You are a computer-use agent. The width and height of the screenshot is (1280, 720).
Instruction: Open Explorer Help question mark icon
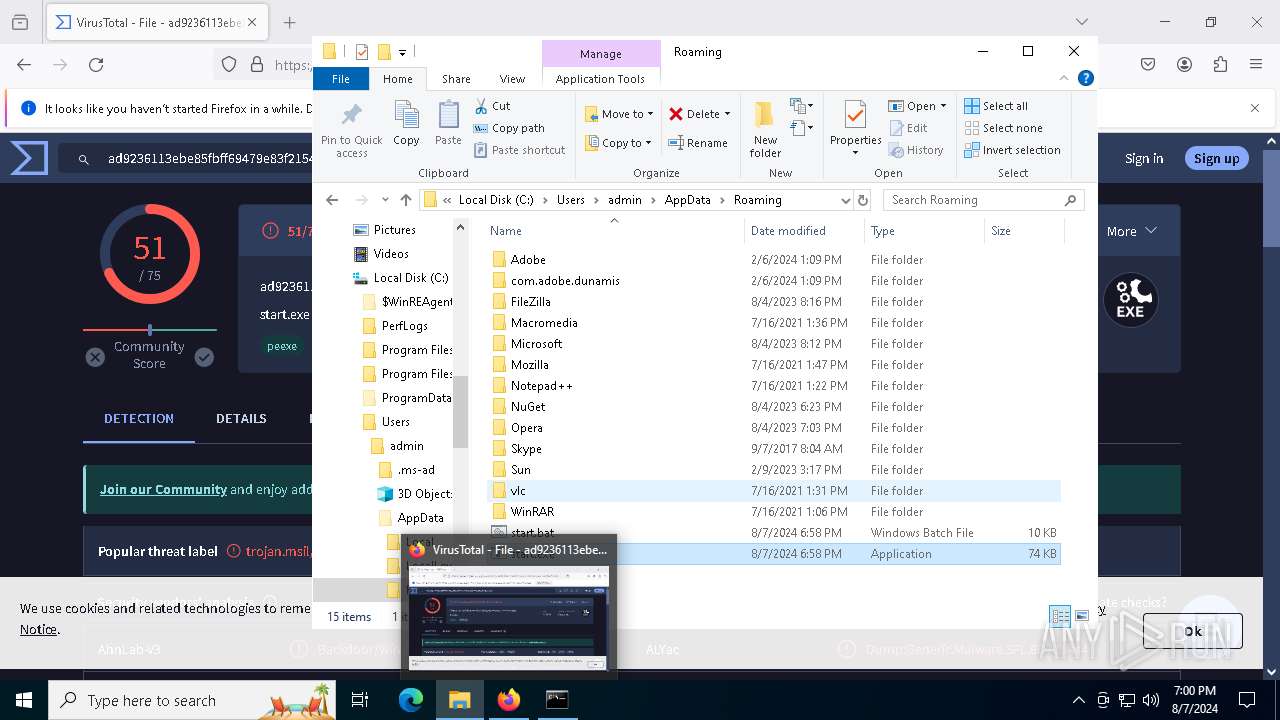[x=1085, y=78]
